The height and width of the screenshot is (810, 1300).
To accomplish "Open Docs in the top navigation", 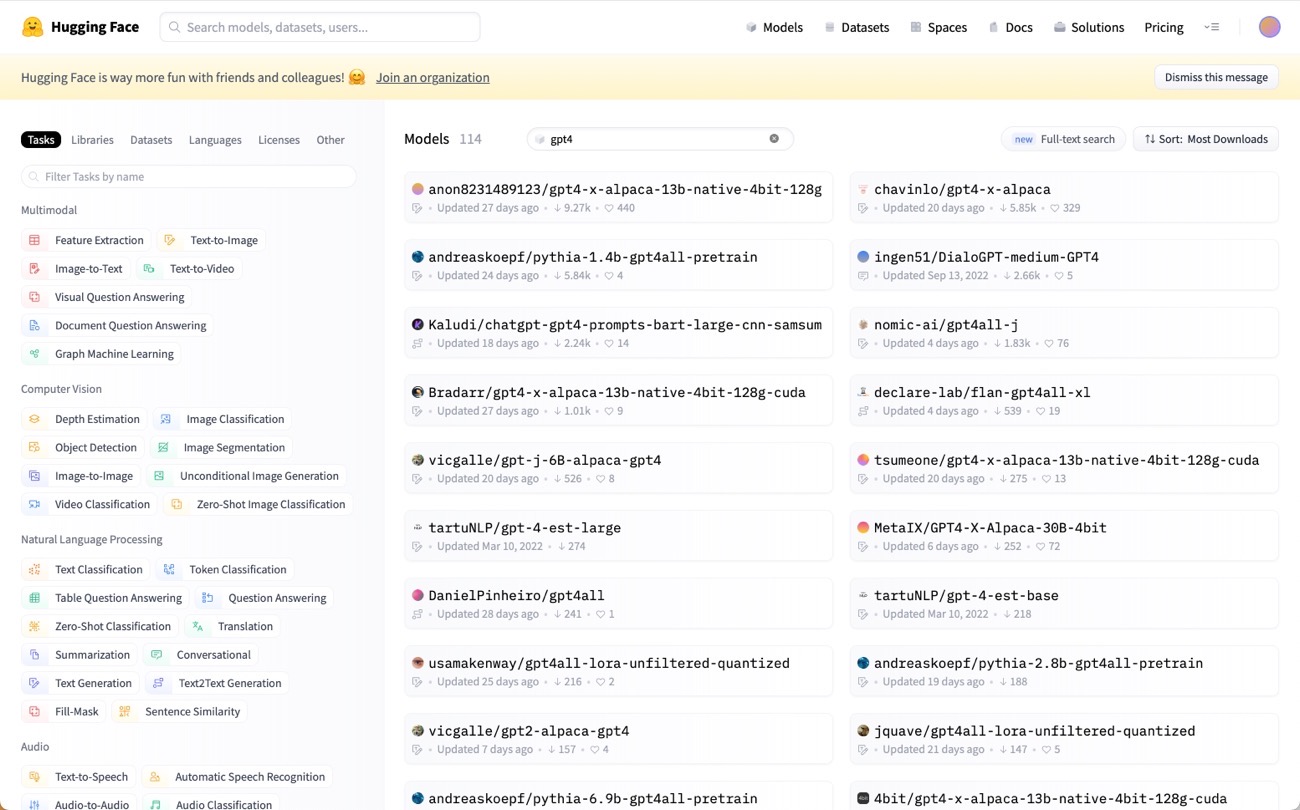I will pos(1010,27).
